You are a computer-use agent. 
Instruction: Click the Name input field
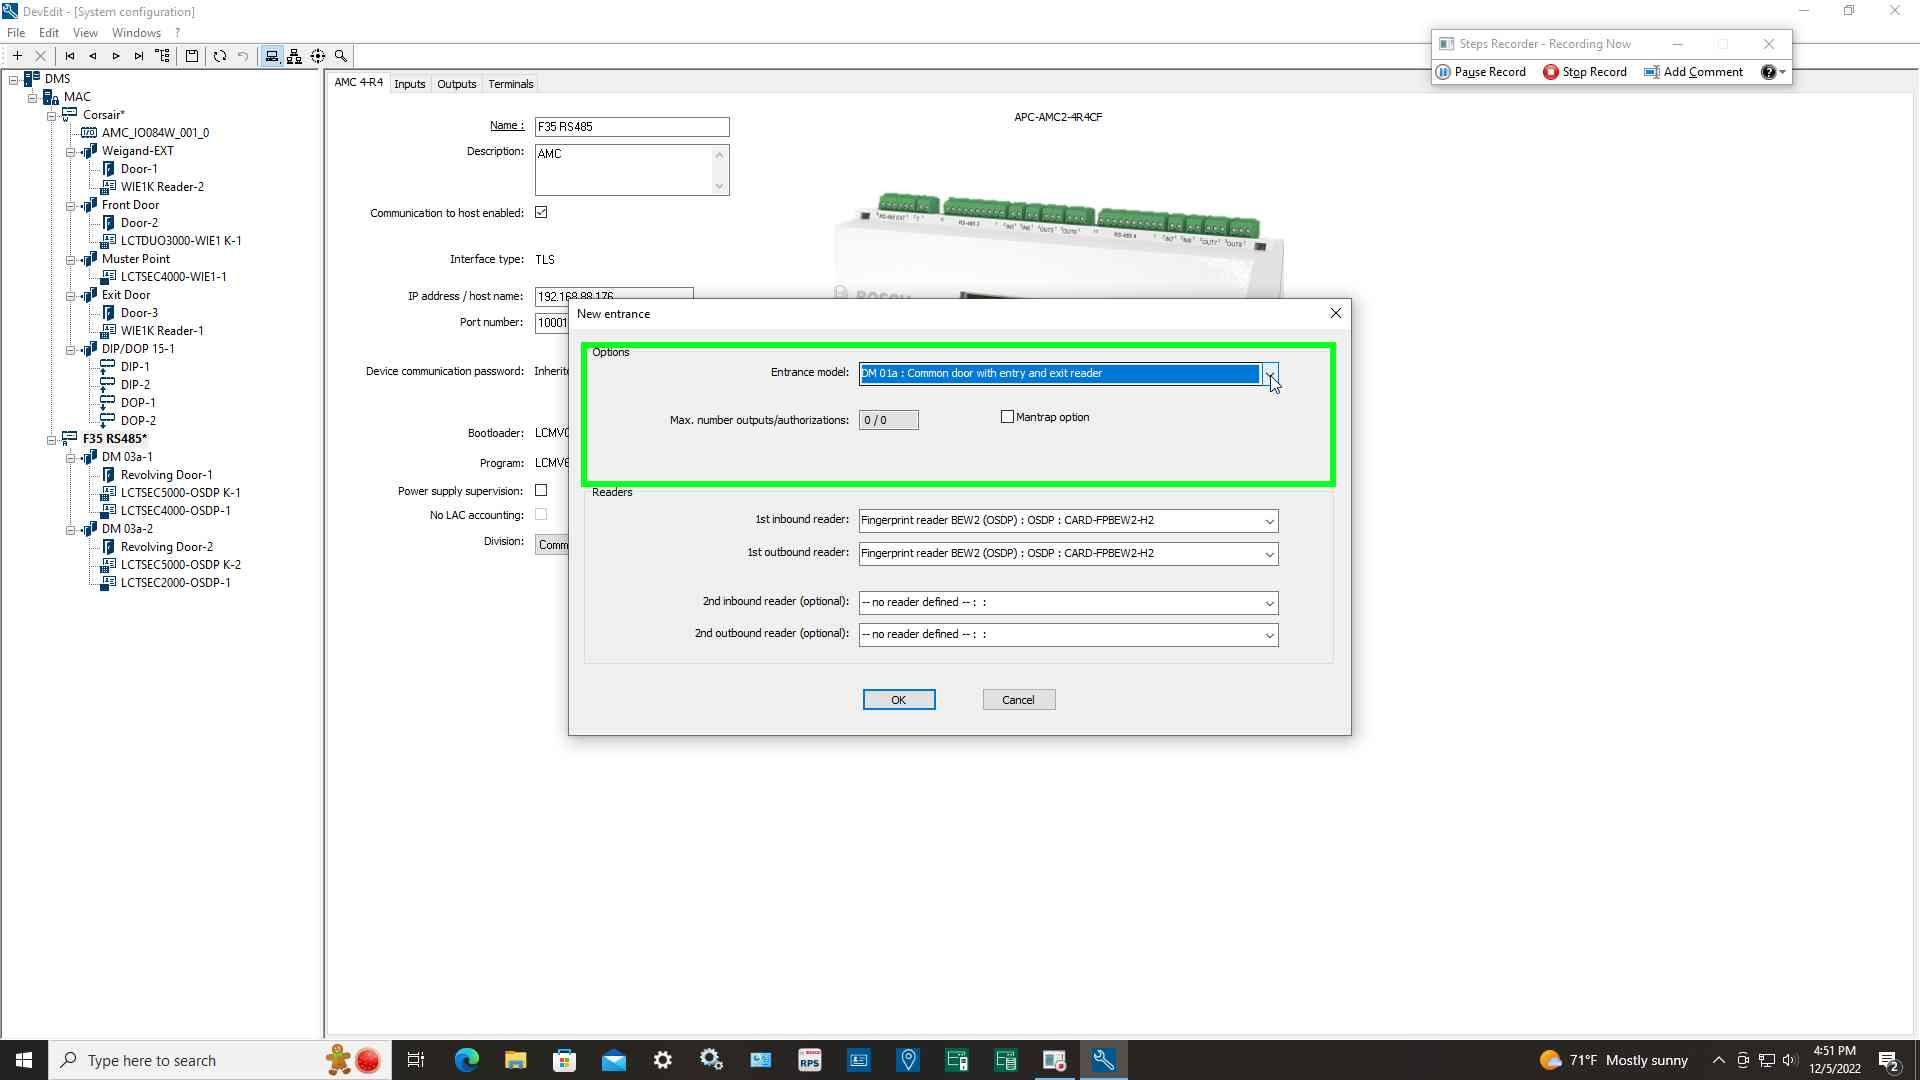click(631, 127)
